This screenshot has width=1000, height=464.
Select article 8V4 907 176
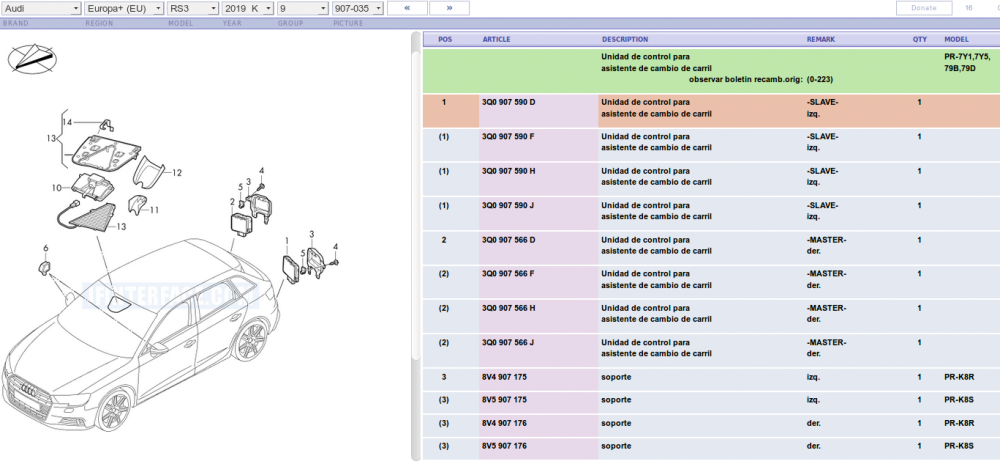pos(504,423)
